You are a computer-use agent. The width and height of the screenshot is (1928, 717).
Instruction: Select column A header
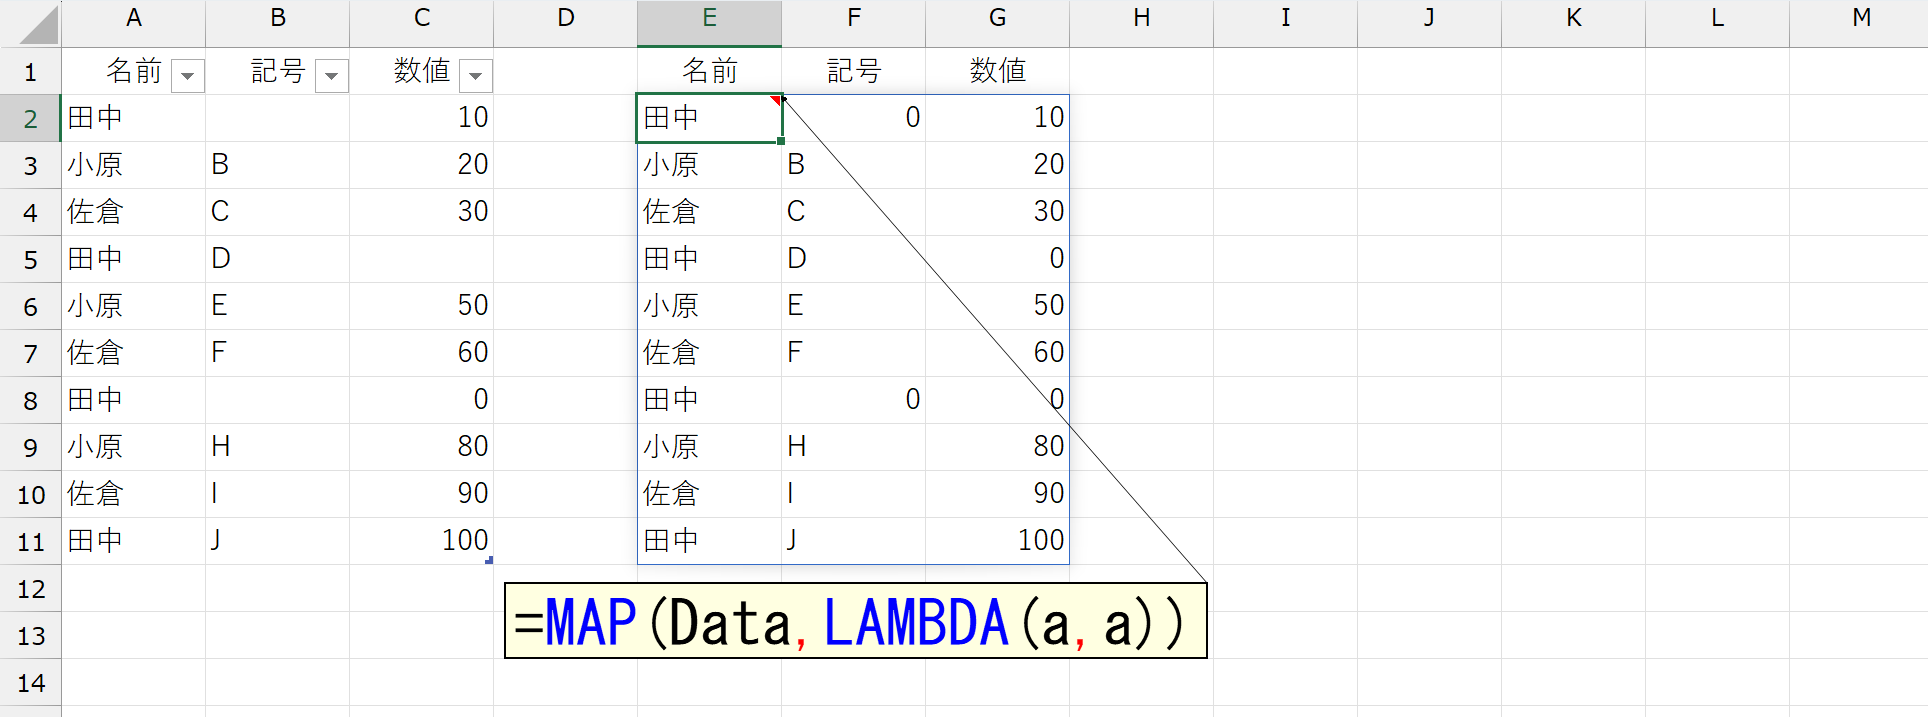[133, 19]
